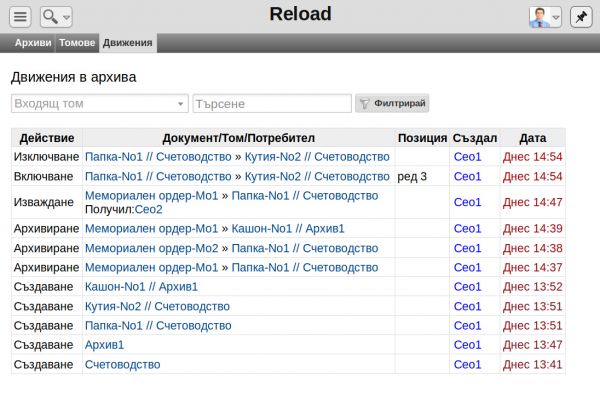Click the Reload title heading
Viewport: 600px width, 397px height.
click(300, 14)
